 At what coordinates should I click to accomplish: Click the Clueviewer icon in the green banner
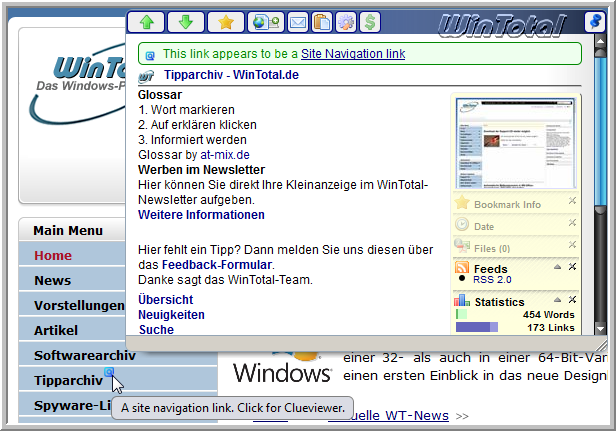(150, 55)
